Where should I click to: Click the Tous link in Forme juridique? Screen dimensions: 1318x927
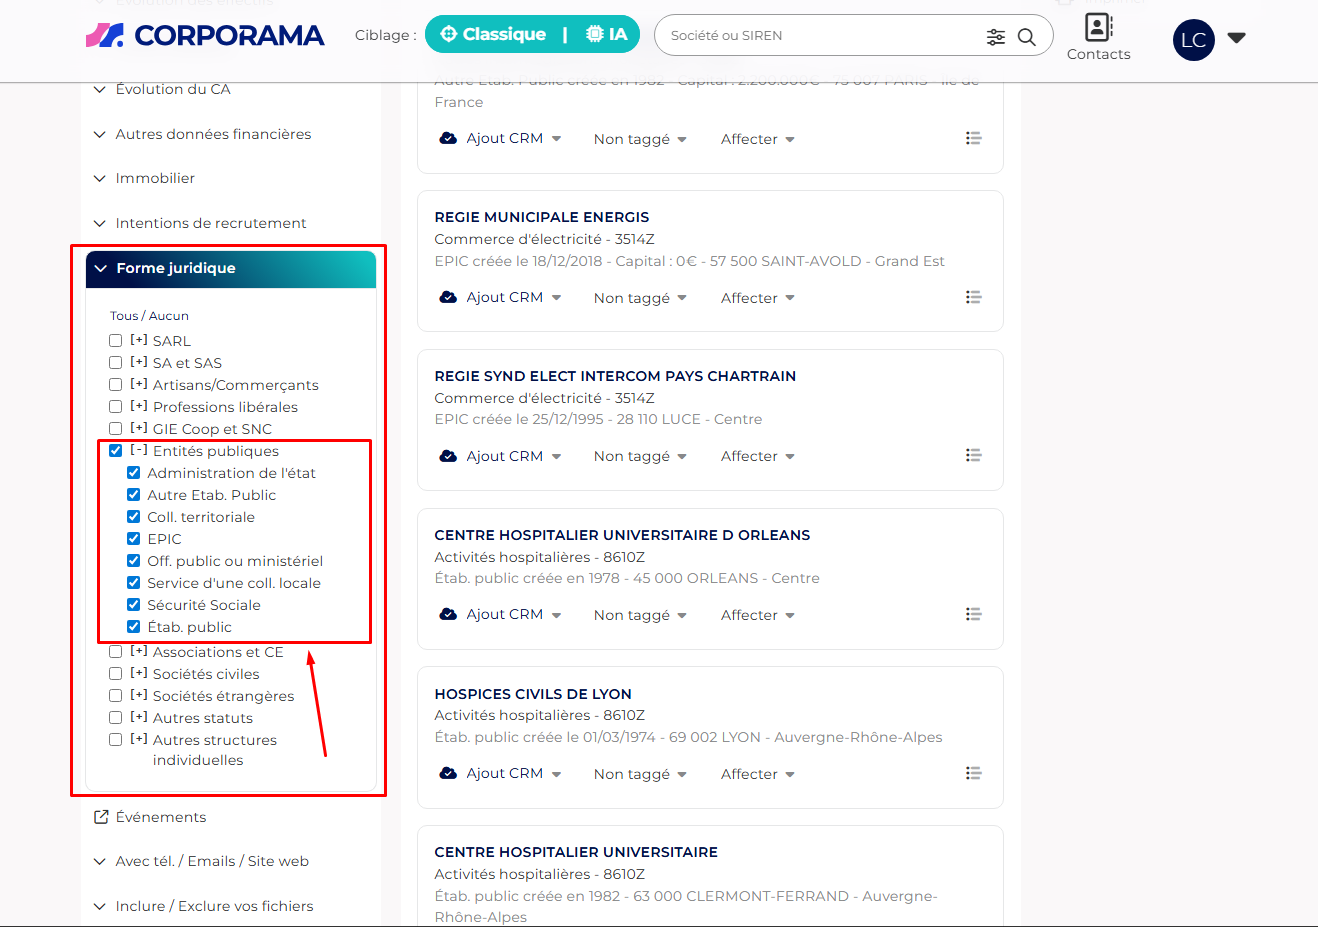tap(123, 316)
